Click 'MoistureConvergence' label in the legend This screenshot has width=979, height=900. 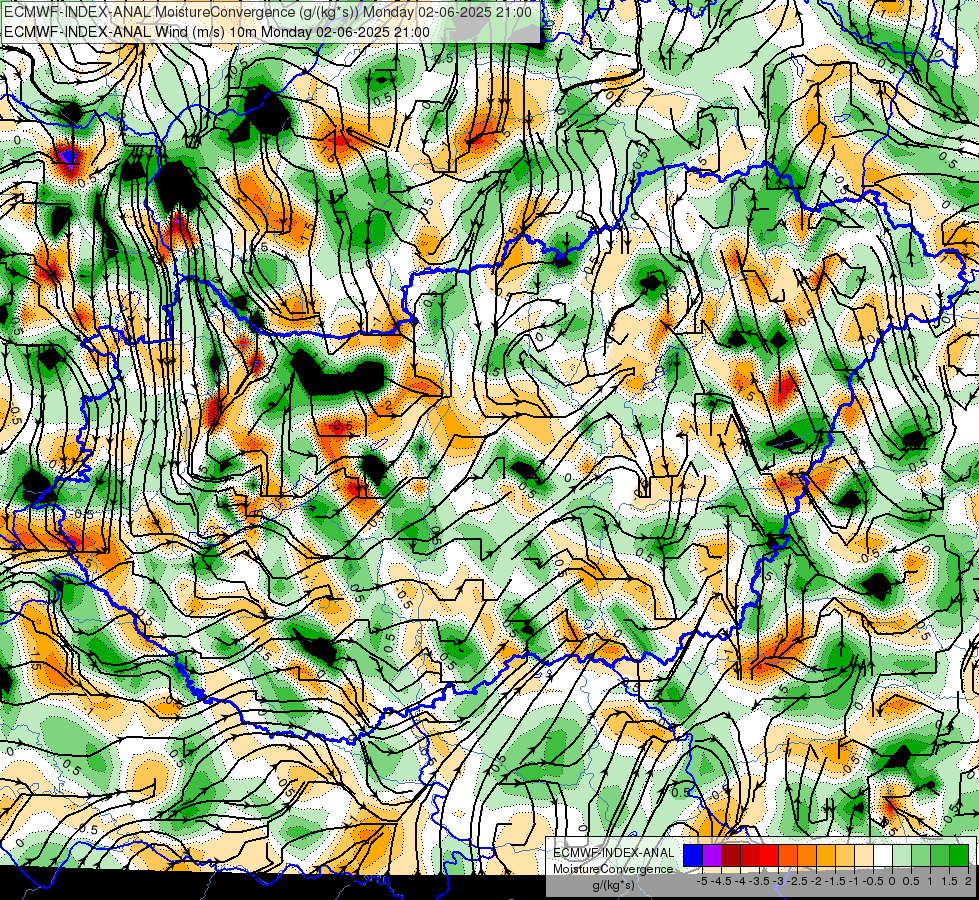point(613,869)
